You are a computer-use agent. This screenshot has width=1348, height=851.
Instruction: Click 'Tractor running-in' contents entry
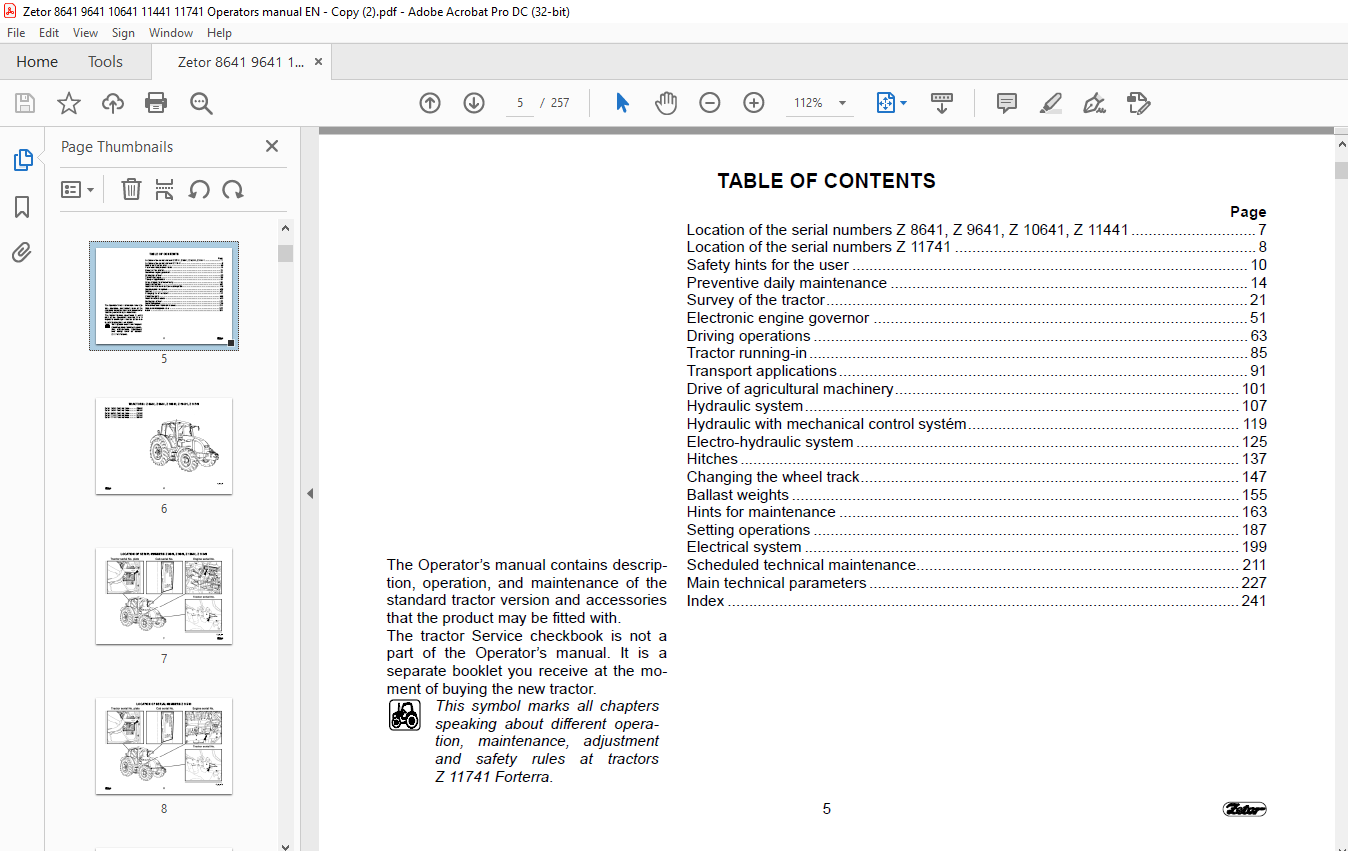coord(976,353)
